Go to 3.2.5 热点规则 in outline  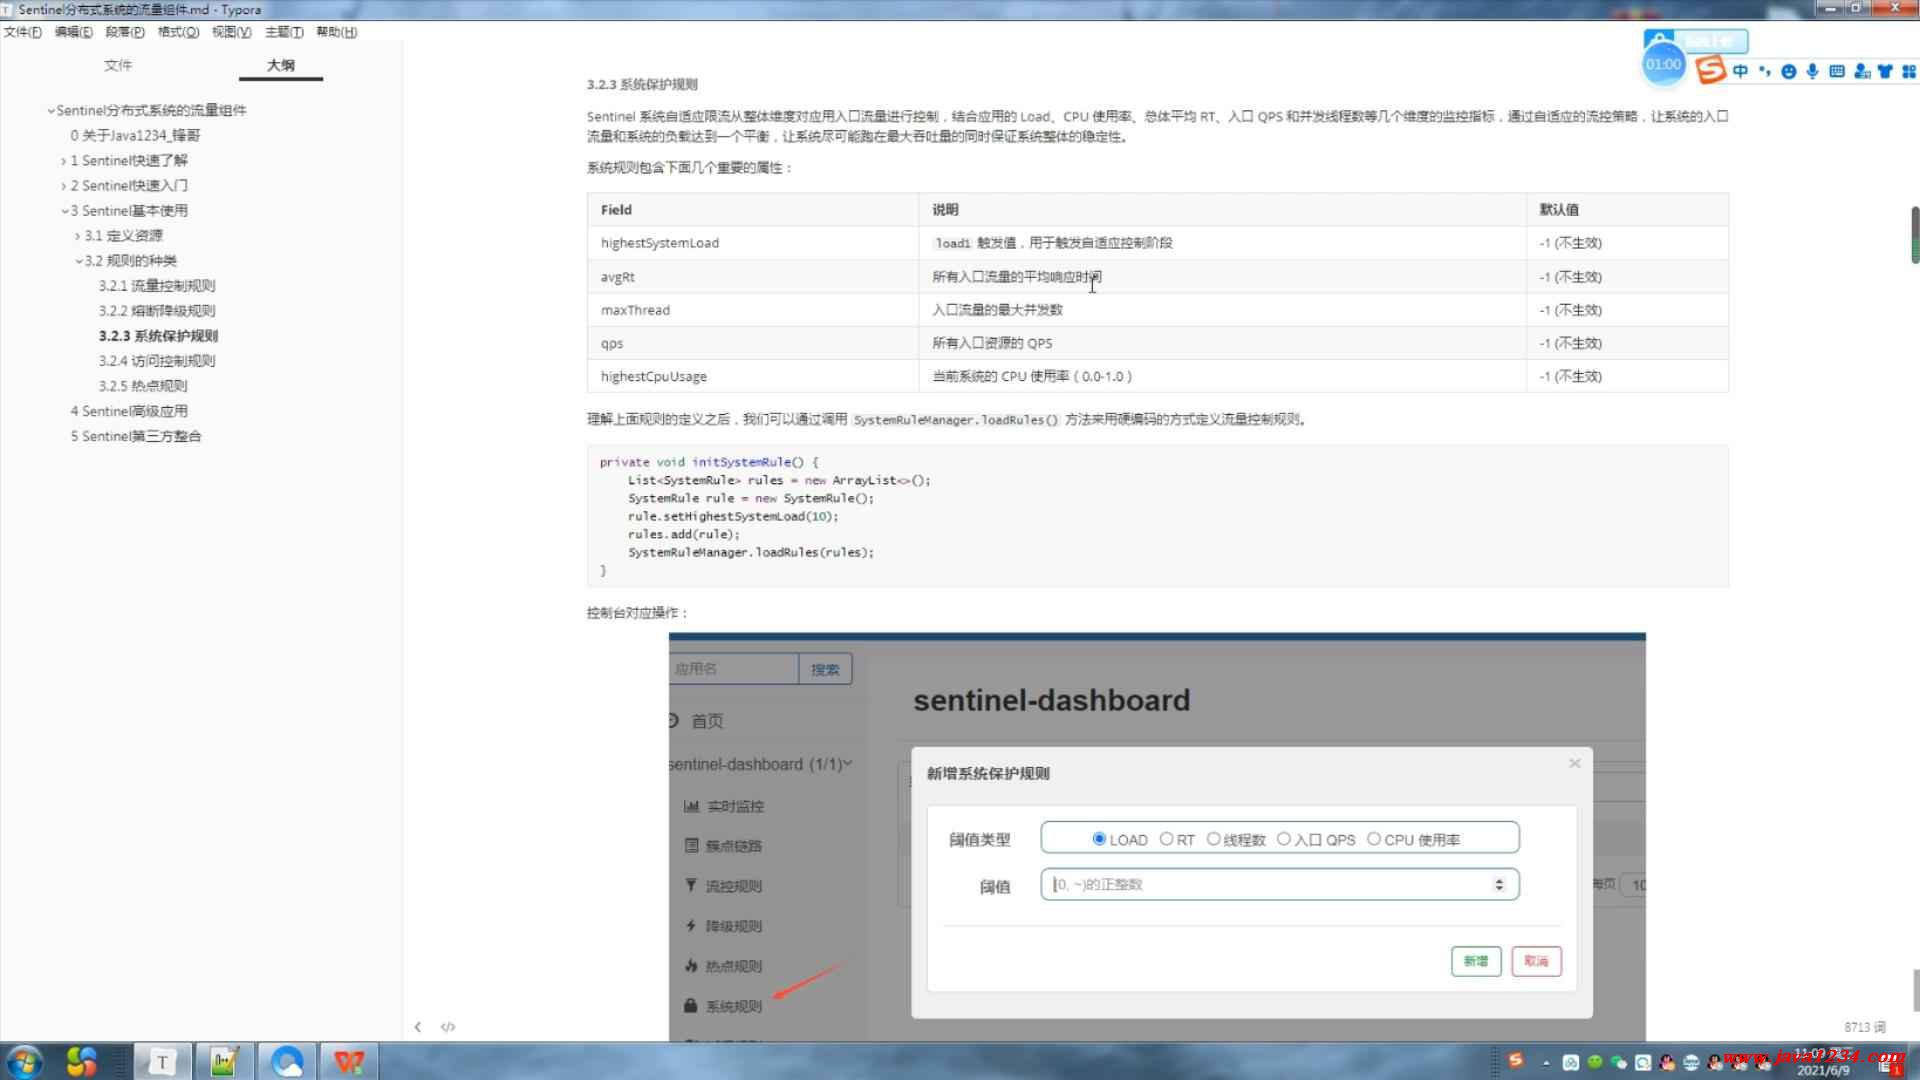coord(143,386)
